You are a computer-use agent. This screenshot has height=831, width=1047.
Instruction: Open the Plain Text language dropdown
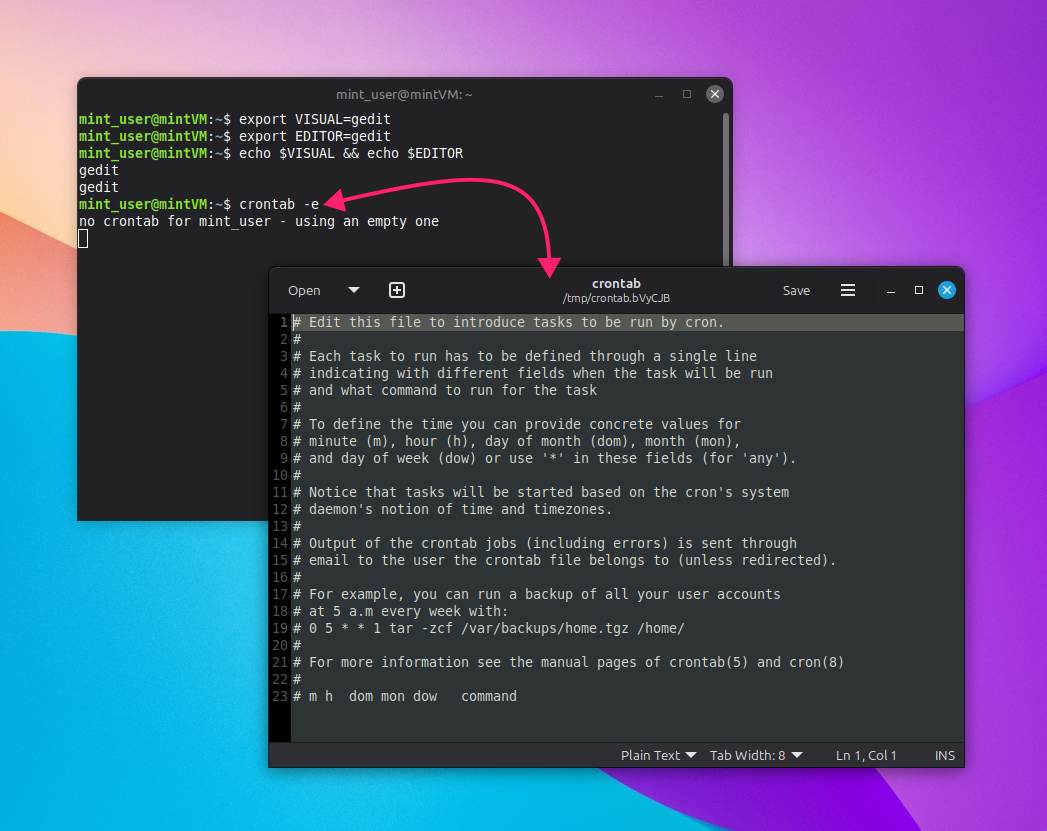[x=658, y=755]
